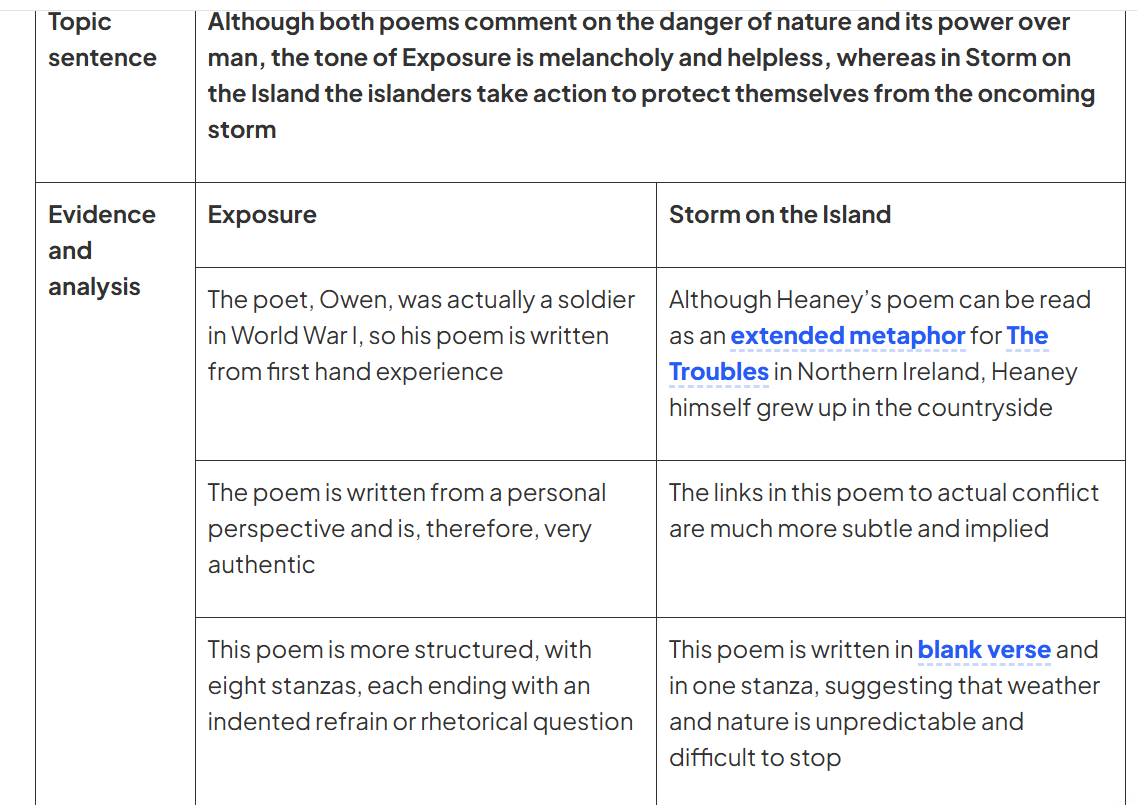Click the Storm on the Island heading
Image resolution: width=1137 pixels, height=805 pixels.
(x=780, y=215)
